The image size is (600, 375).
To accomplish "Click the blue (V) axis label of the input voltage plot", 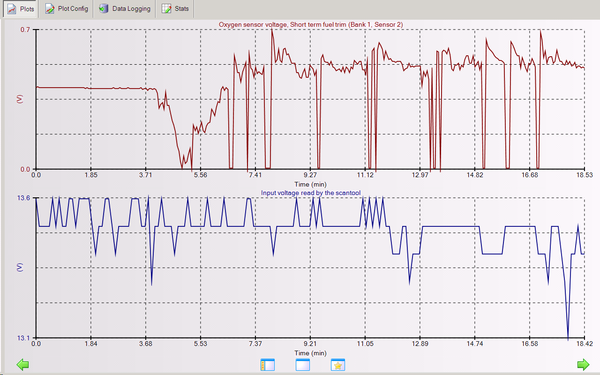I will coord(20,267).
